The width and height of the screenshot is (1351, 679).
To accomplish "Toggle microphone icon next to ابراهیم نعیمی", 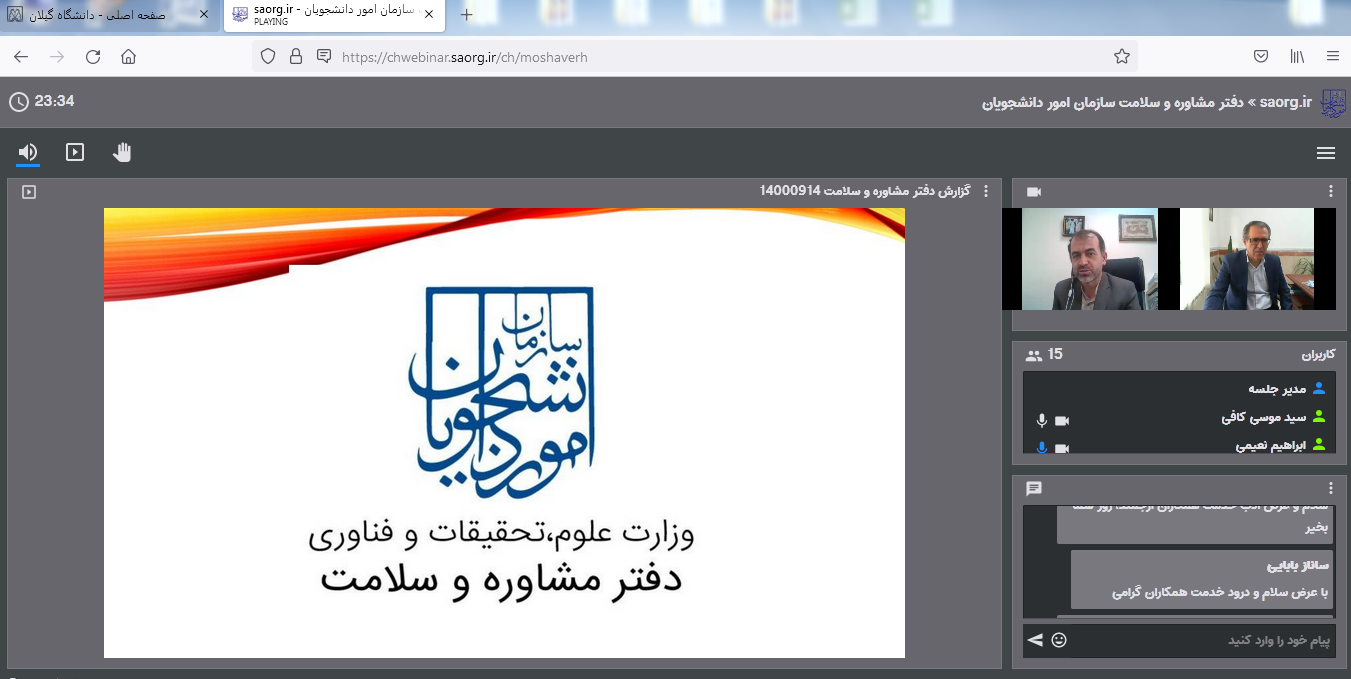I will click(1041, 448).
